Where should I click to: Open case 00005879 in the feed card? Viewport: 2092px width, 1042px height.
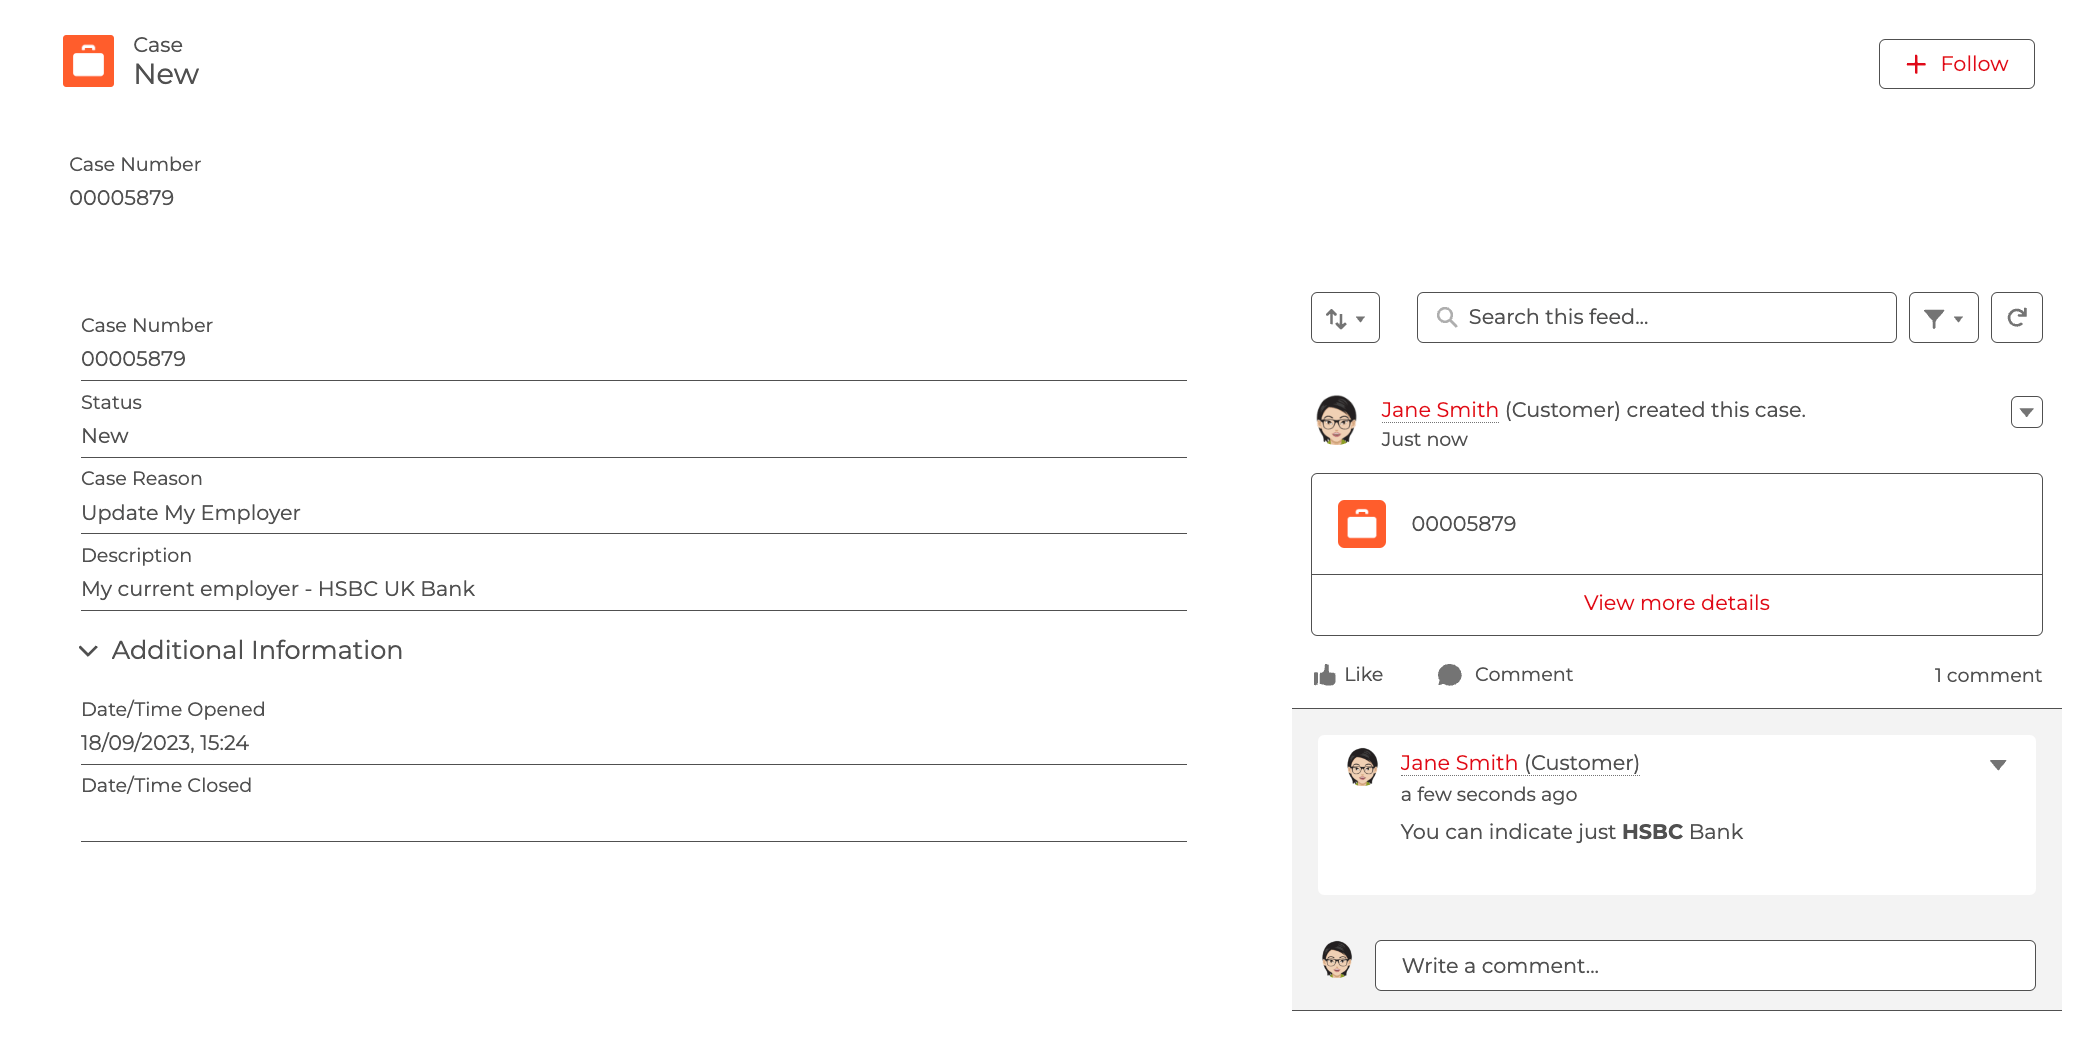tap(1463, 524)
